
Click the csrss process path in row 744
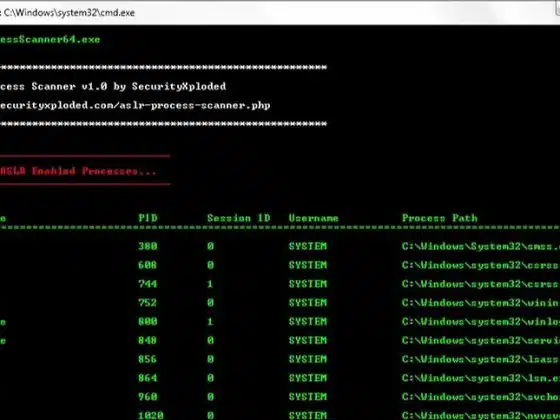(x=481, y=284)
